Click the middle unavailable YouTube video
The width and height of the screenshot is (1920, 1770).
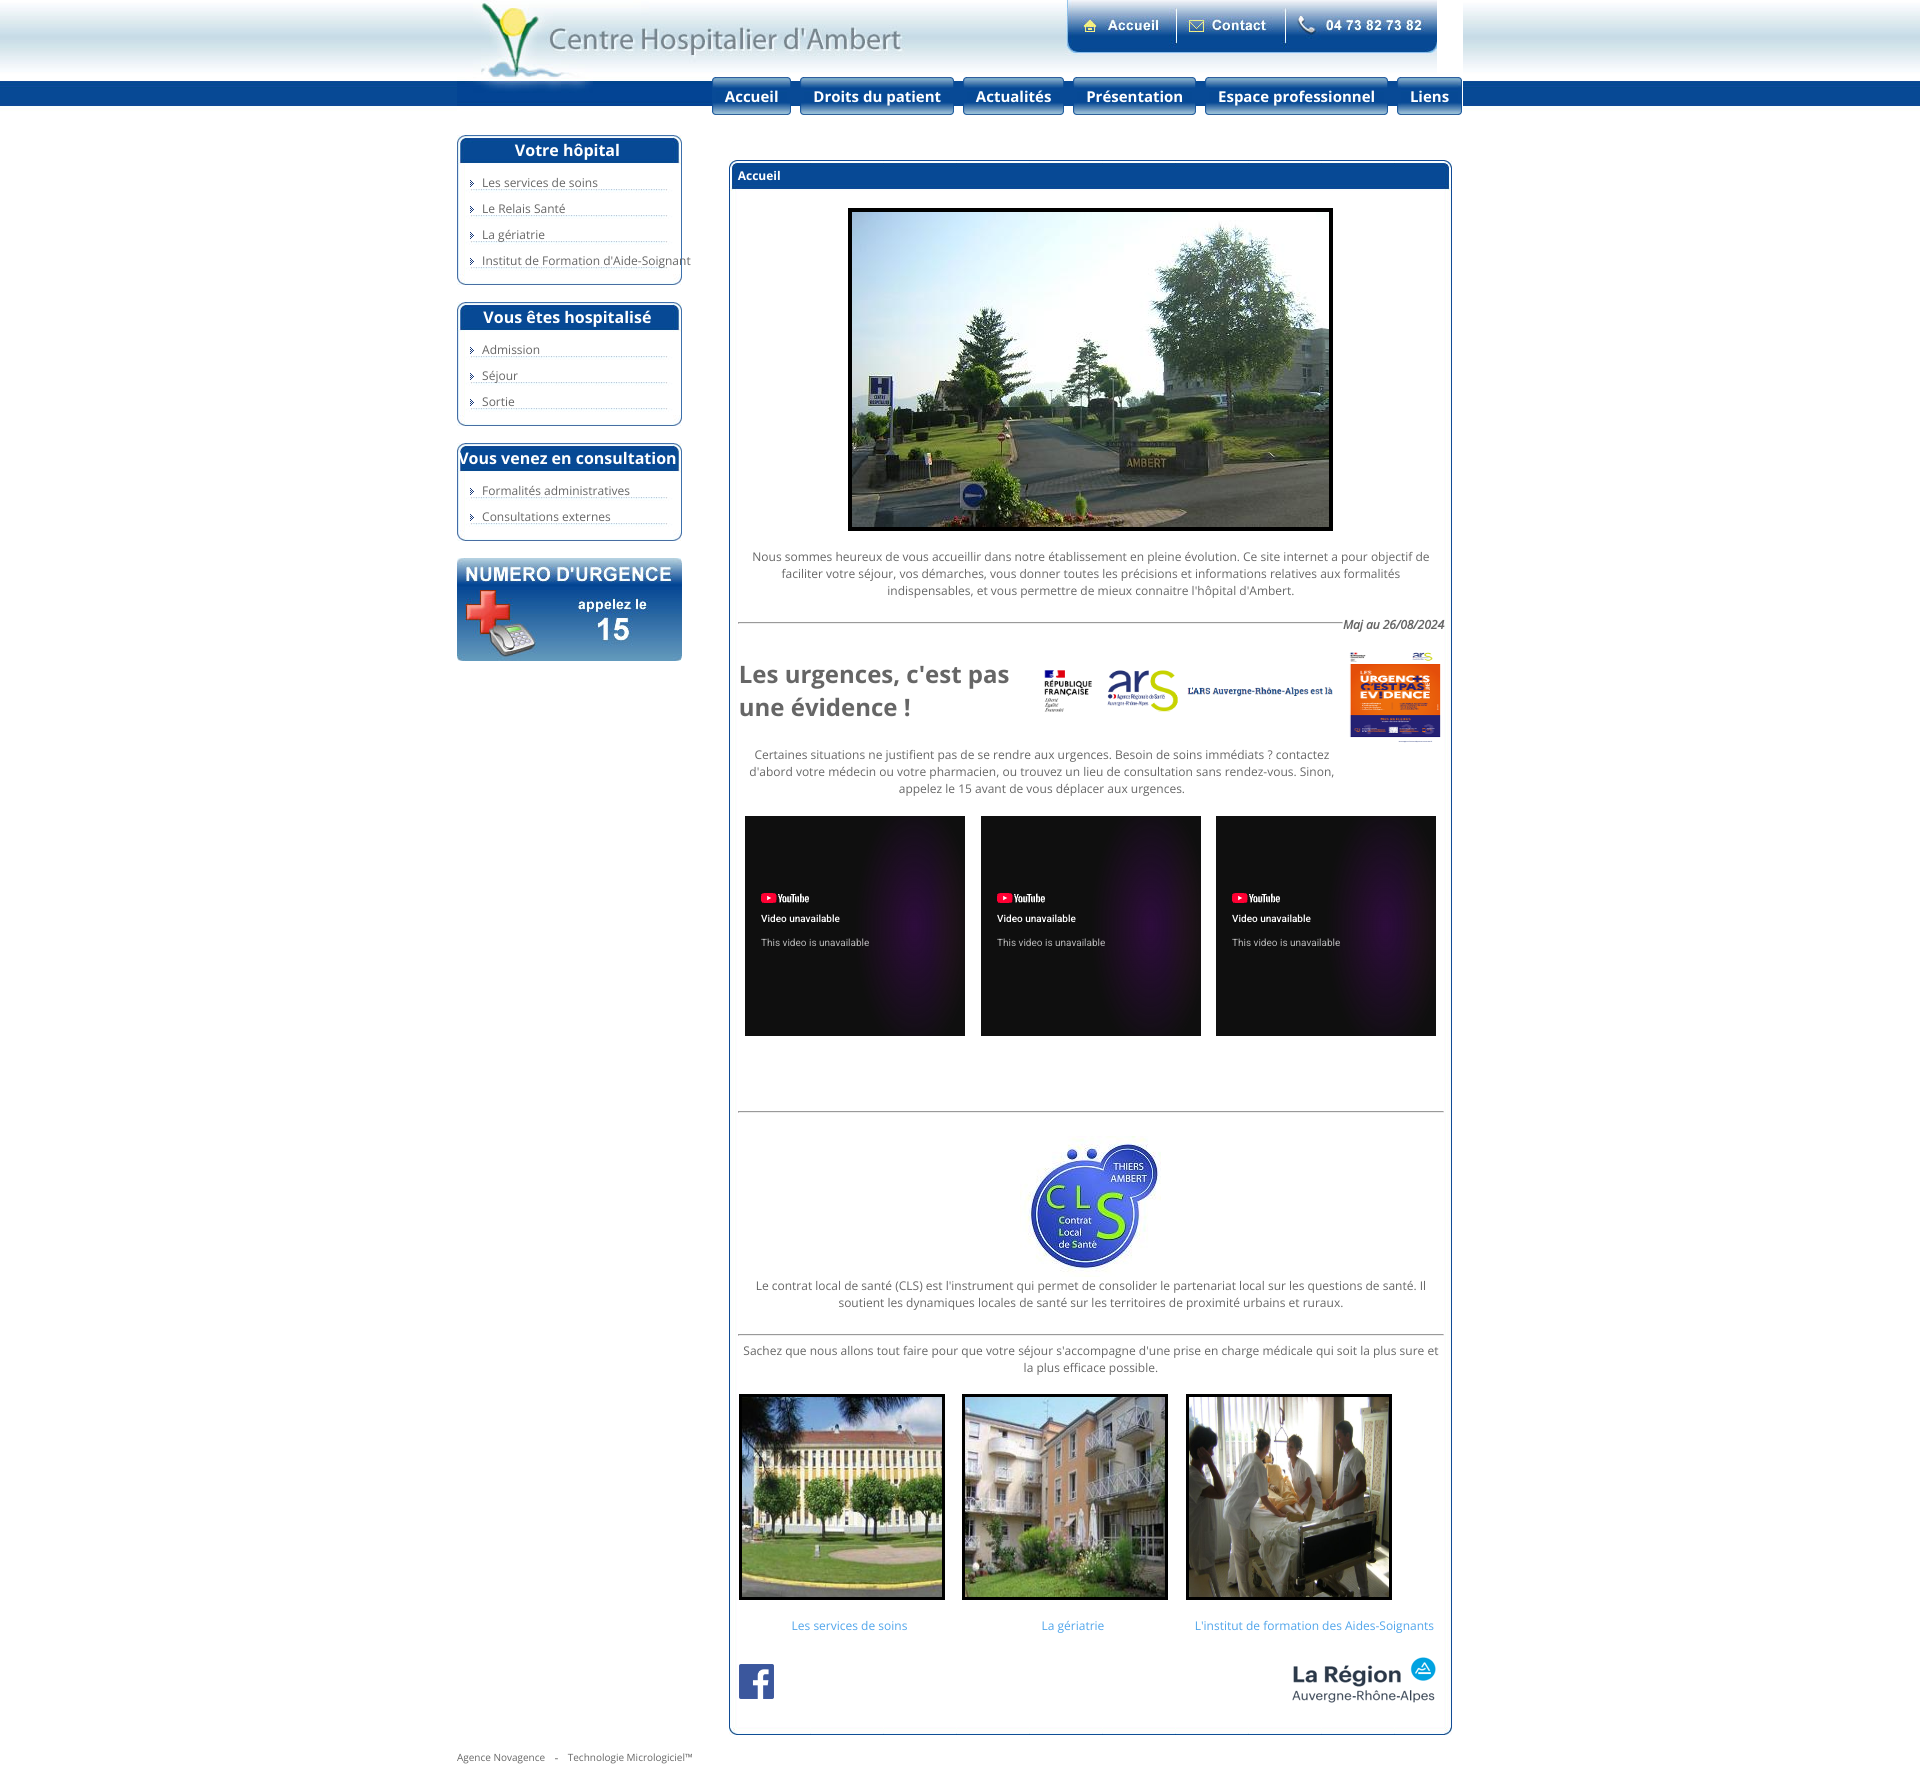point(1091,926)
